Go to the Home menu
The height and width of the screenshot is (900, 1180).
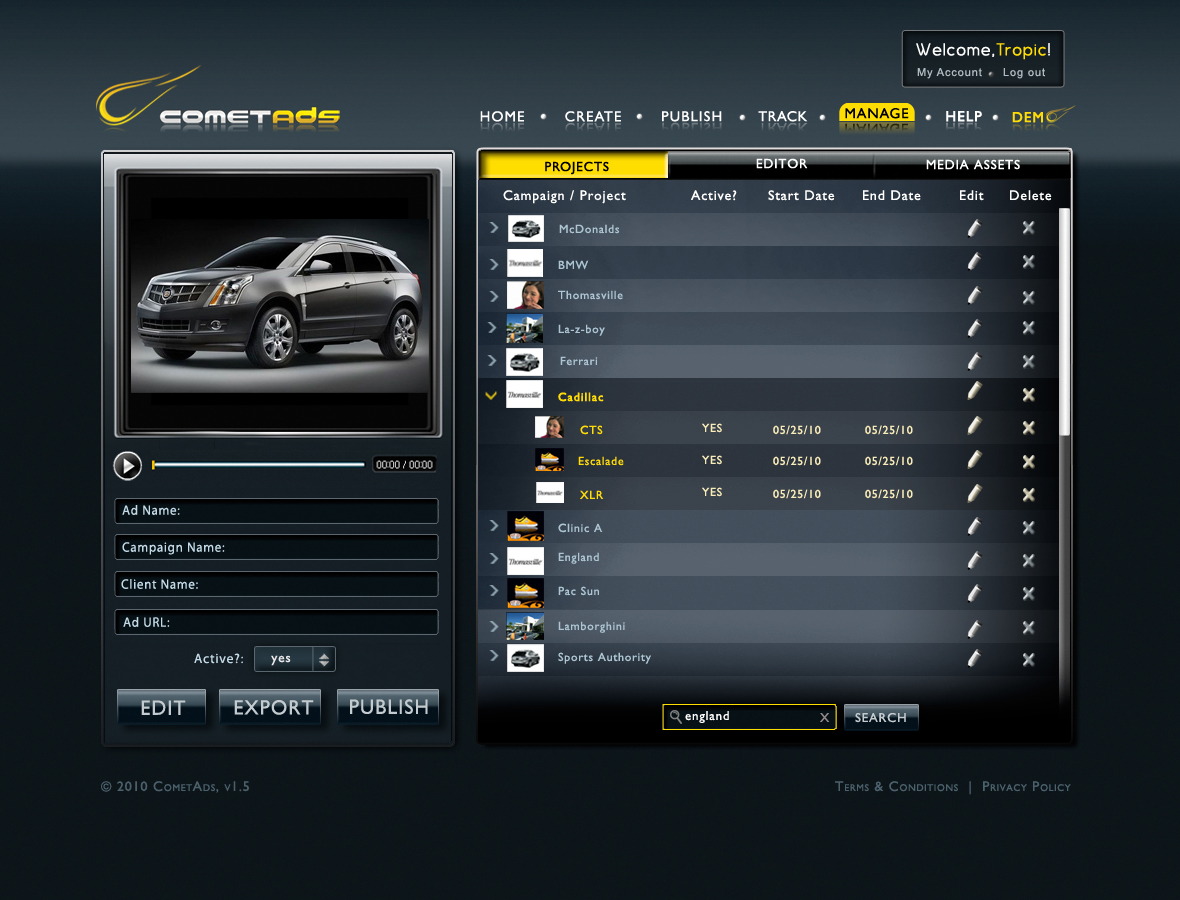pos(502,117)
